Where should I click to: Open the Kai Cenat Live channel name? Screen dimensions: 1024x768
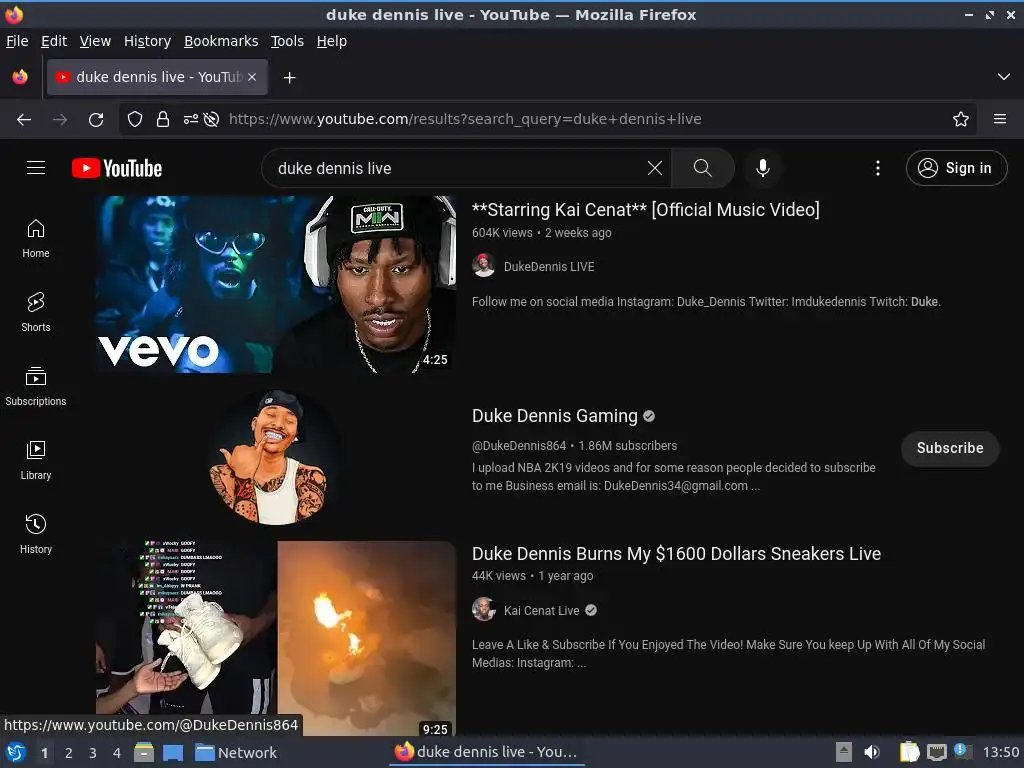coord(541,611)
